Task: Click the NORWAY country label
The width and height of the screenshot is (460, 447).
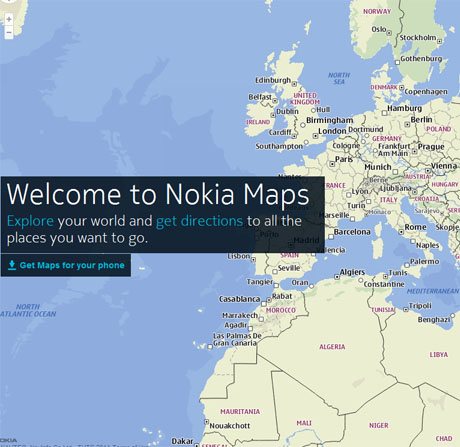Action: click(x=377, y=11)
